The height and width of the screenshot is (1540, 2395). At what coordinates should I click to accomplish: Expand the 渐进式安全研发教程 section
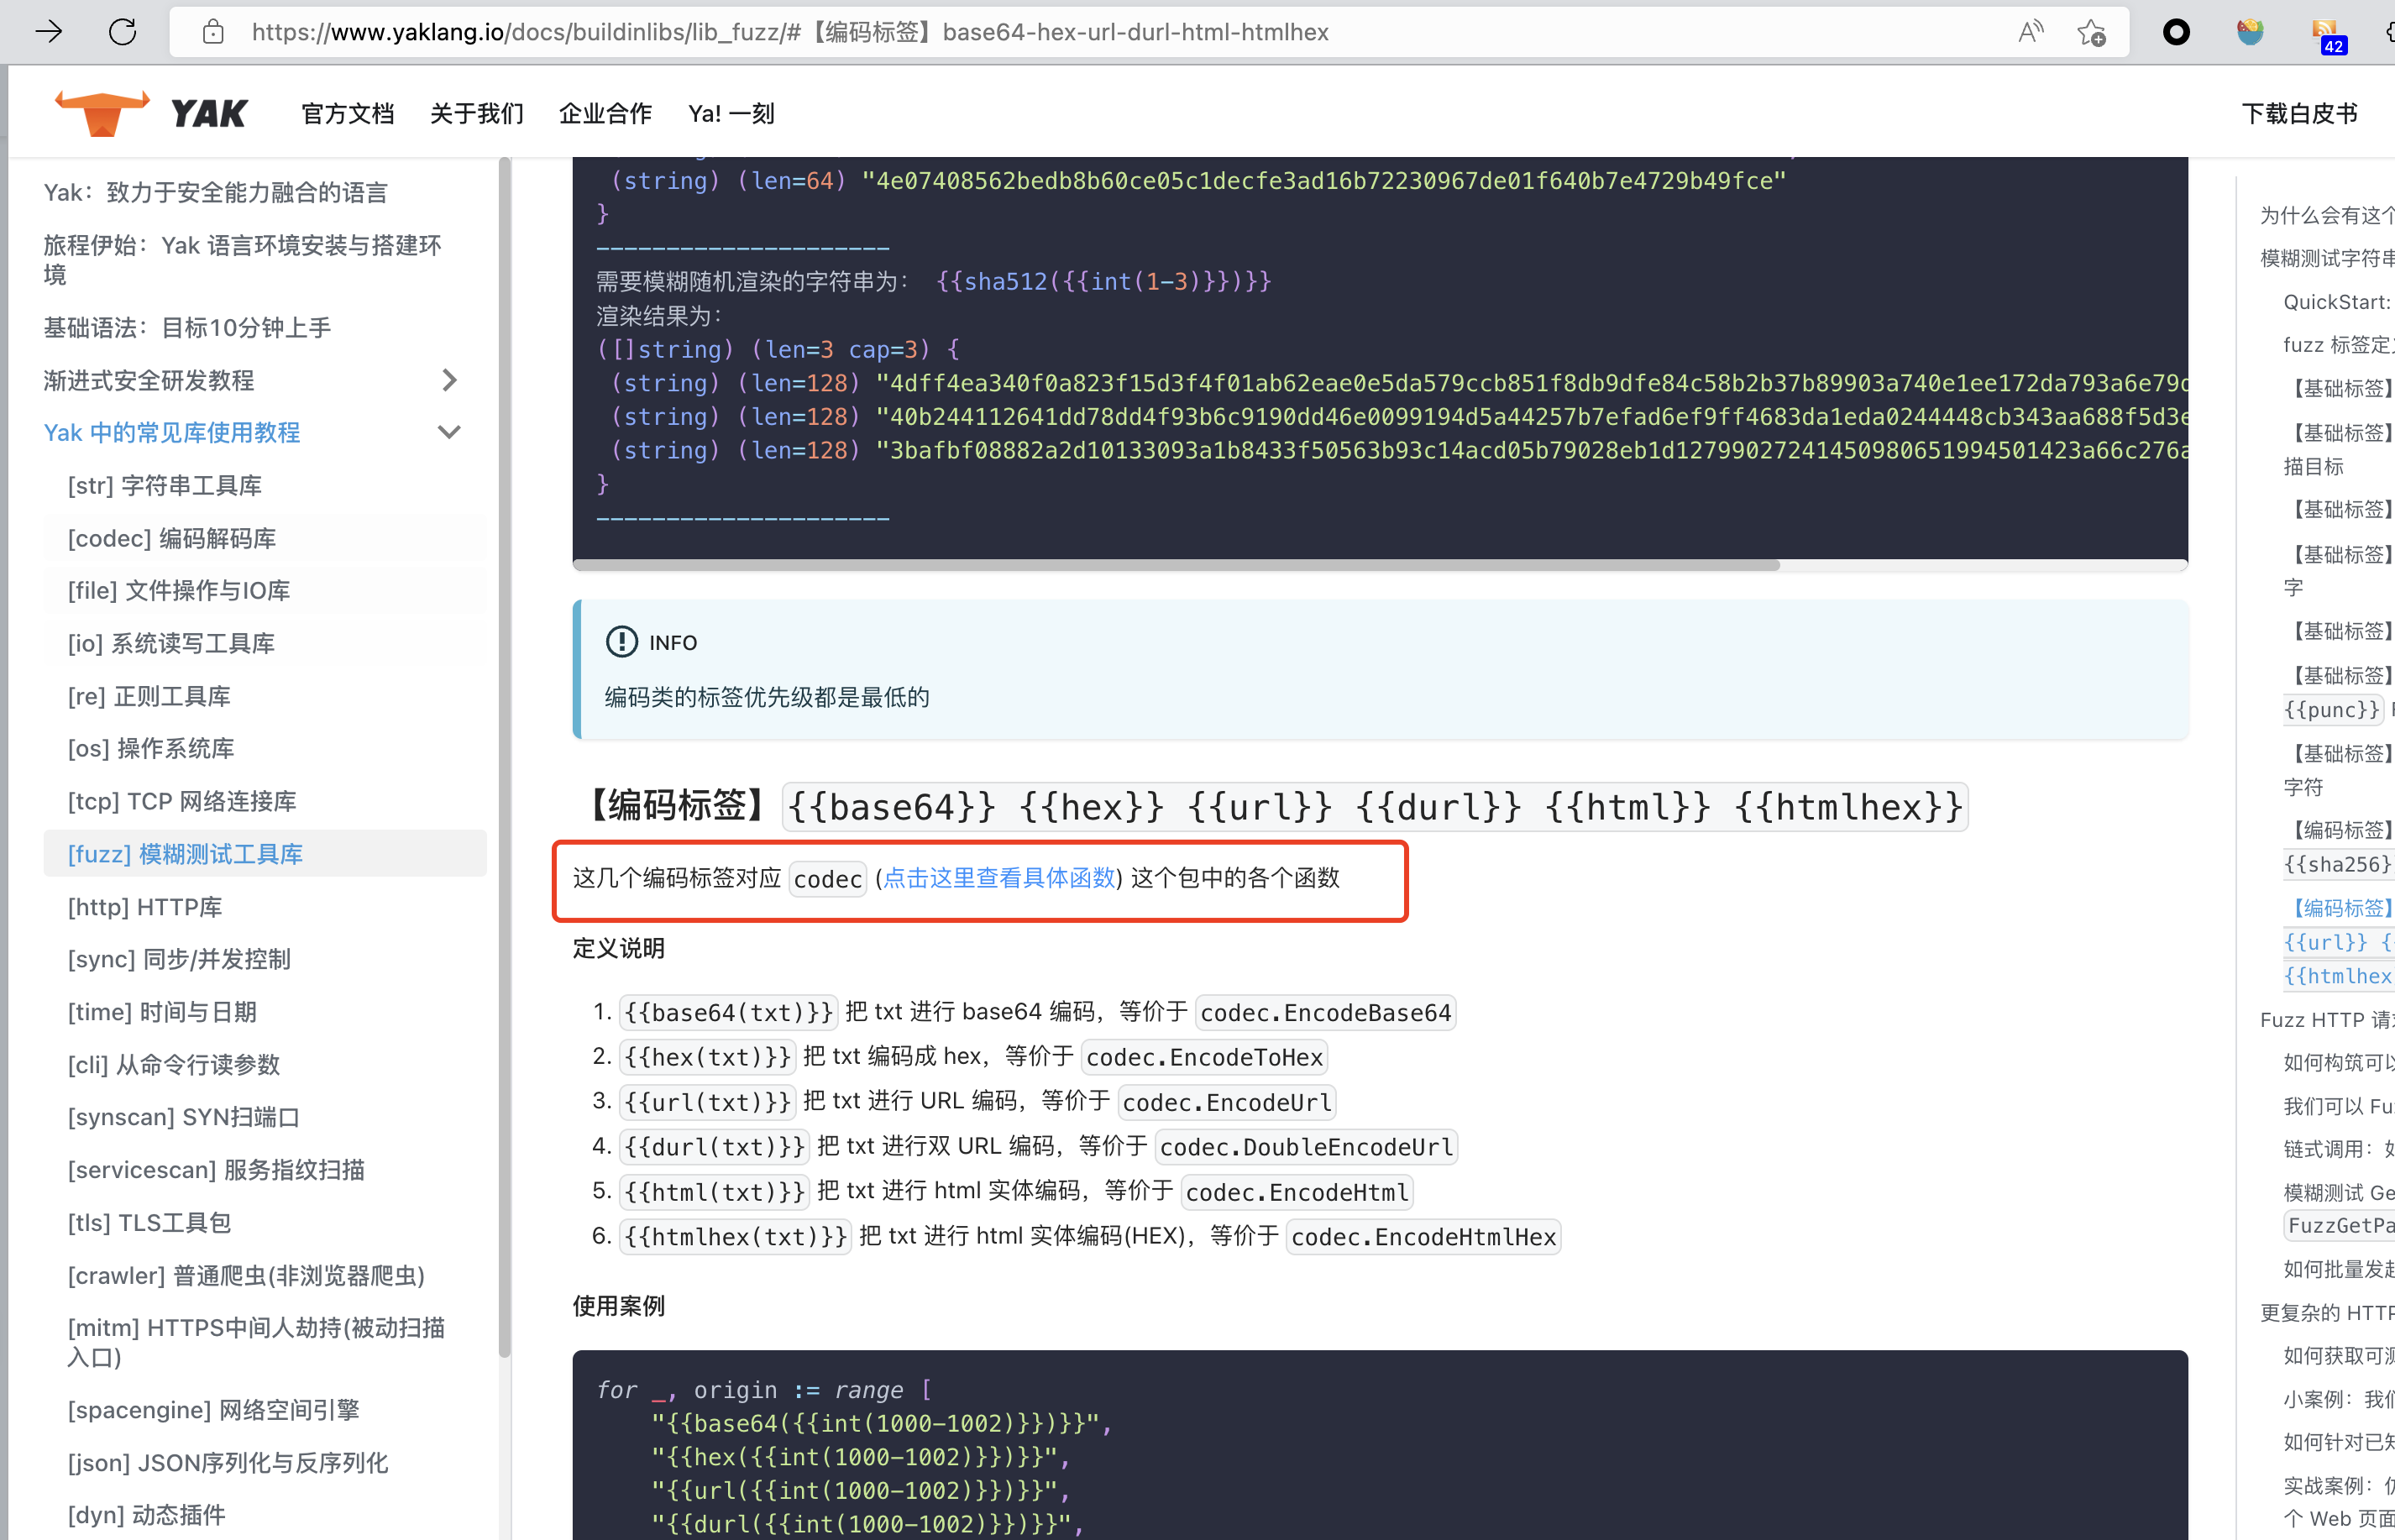tap(449, 380)
